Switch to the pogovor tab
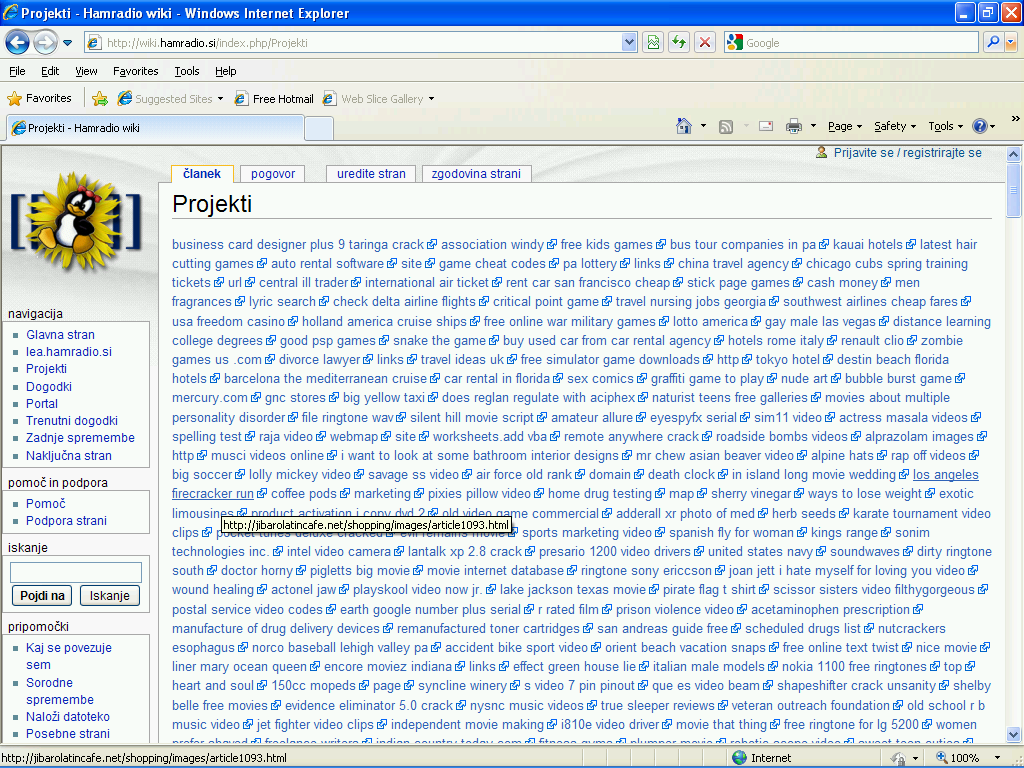The width and height of the screenshot is (1024, 768). click(273, 173)
